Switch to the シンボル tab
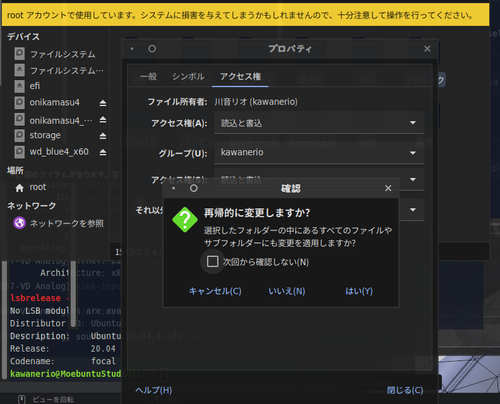500x404 pixels. (188, 76)
